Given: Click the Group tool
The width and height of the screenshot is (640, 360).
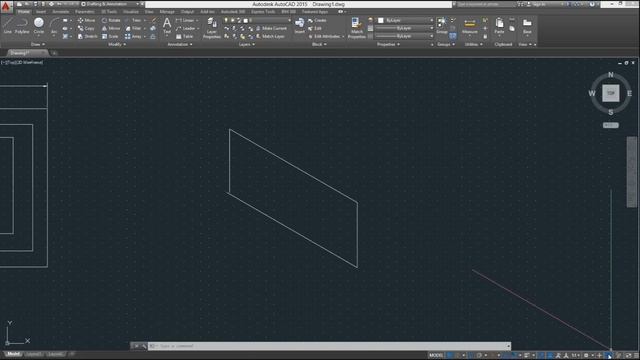Looking at the screenshot, I should (442, 25).
